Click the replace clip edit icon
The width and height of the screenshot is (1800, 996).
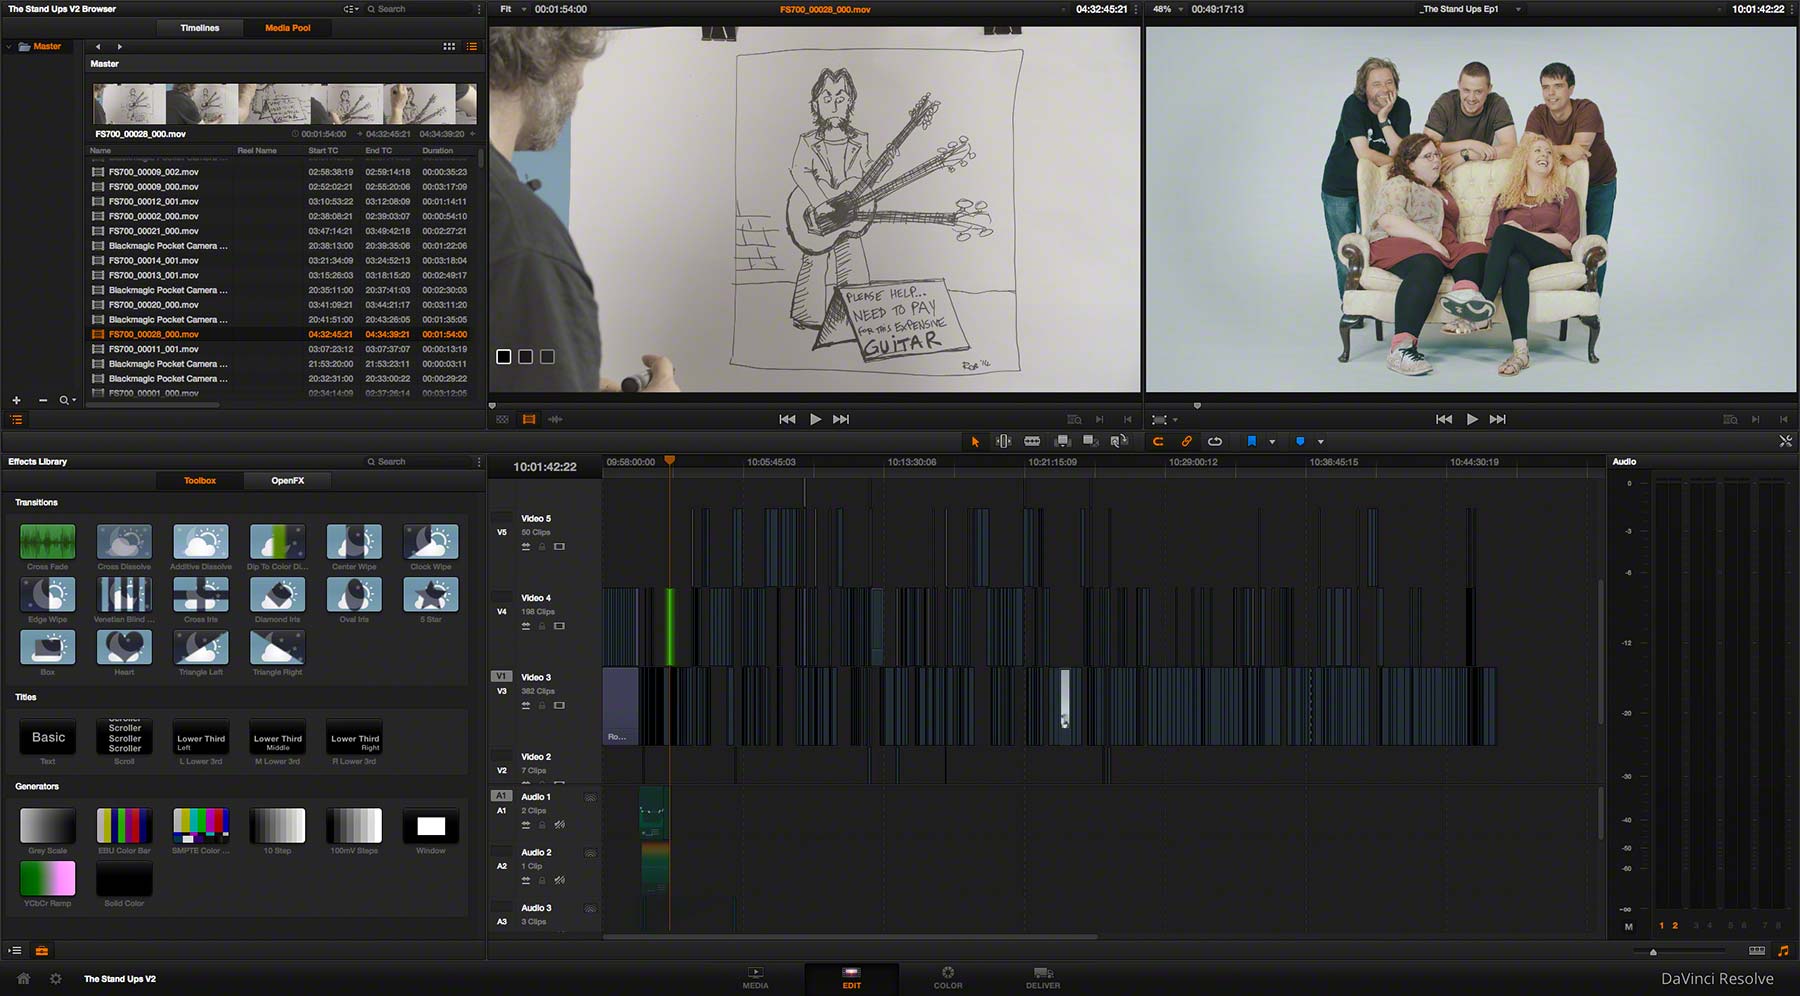coord(1120,441)
